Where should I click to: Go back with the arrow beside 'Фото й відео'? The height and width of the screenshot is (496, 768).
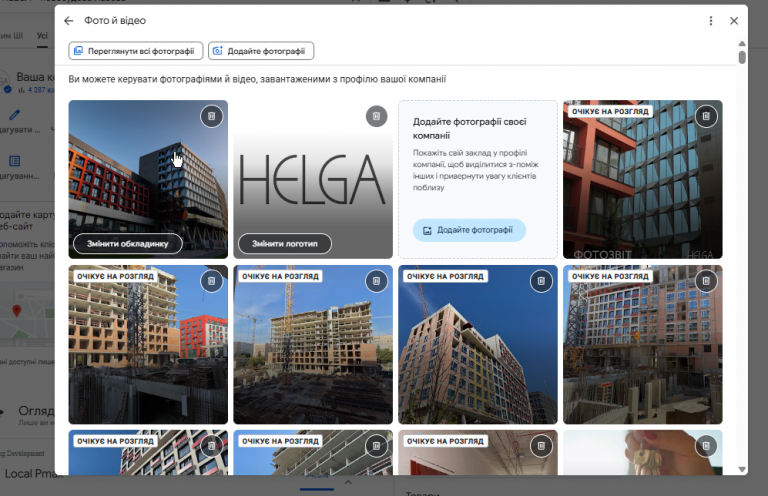click(69, 21)
